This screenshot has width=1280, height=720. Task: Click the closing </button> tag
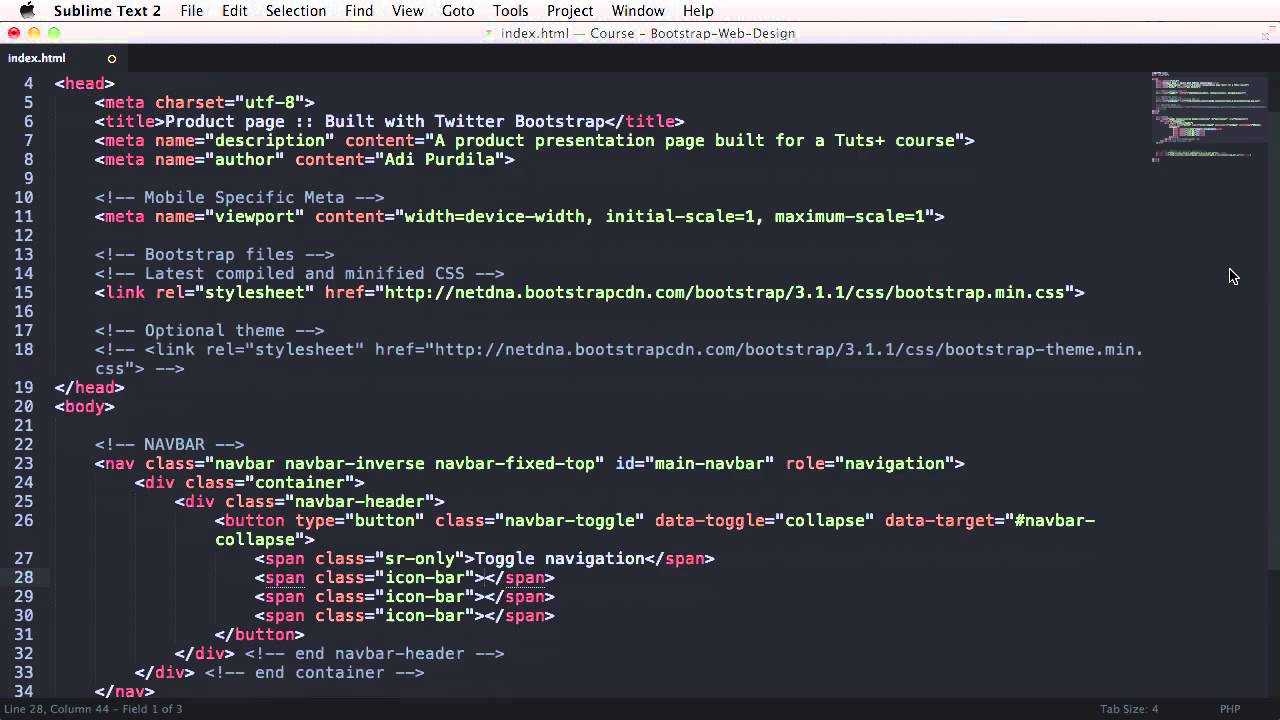click(260, 635)
